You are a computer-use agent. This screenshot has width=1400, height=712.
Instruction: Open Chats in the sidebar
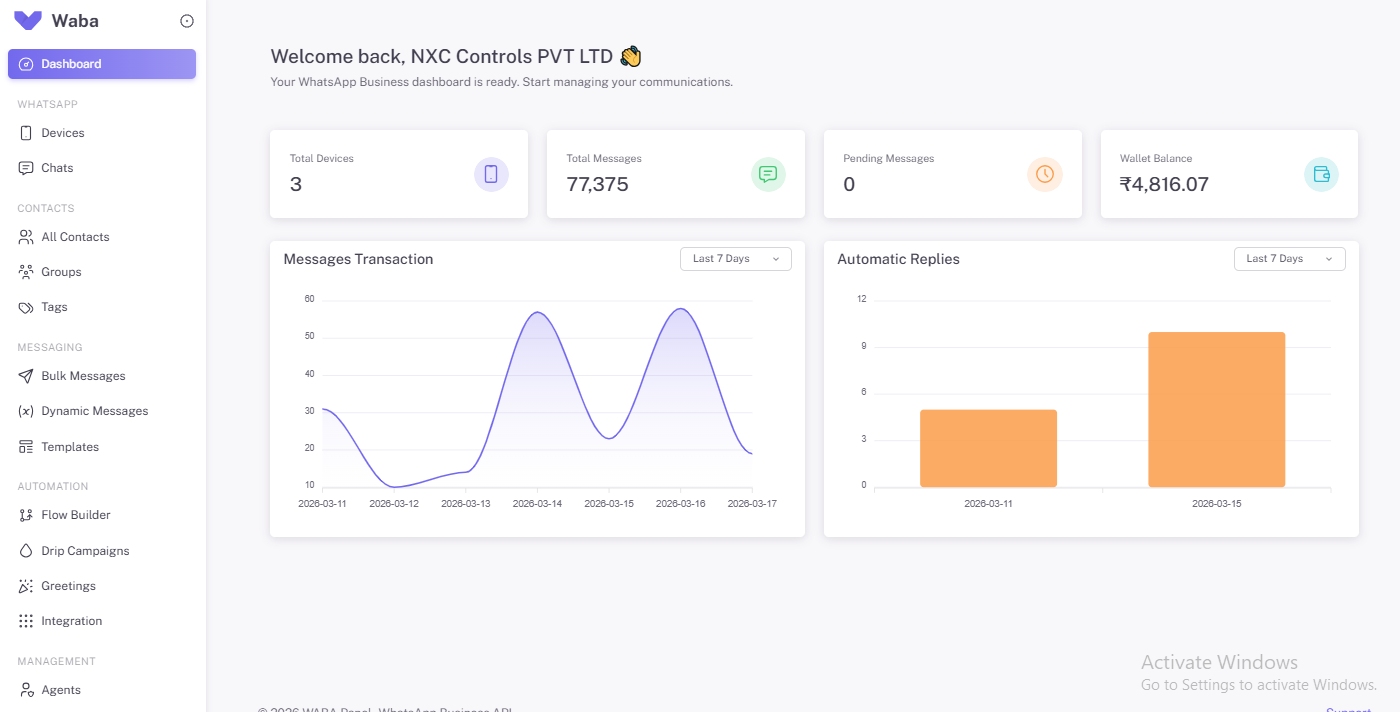coord(102,168)
